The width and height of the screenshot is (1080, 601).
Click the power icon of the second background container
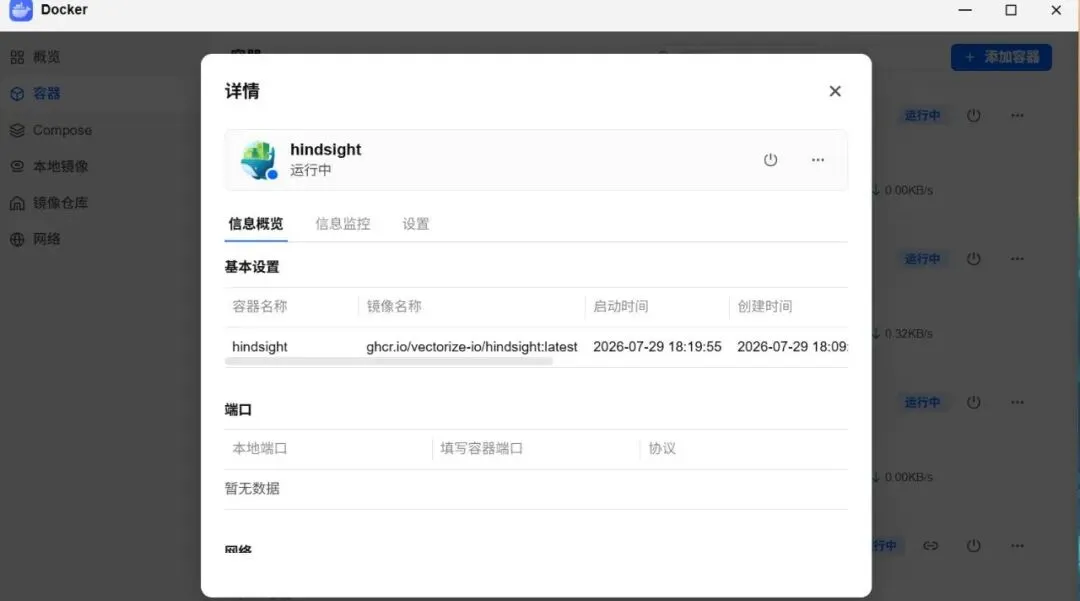point(973,259)
